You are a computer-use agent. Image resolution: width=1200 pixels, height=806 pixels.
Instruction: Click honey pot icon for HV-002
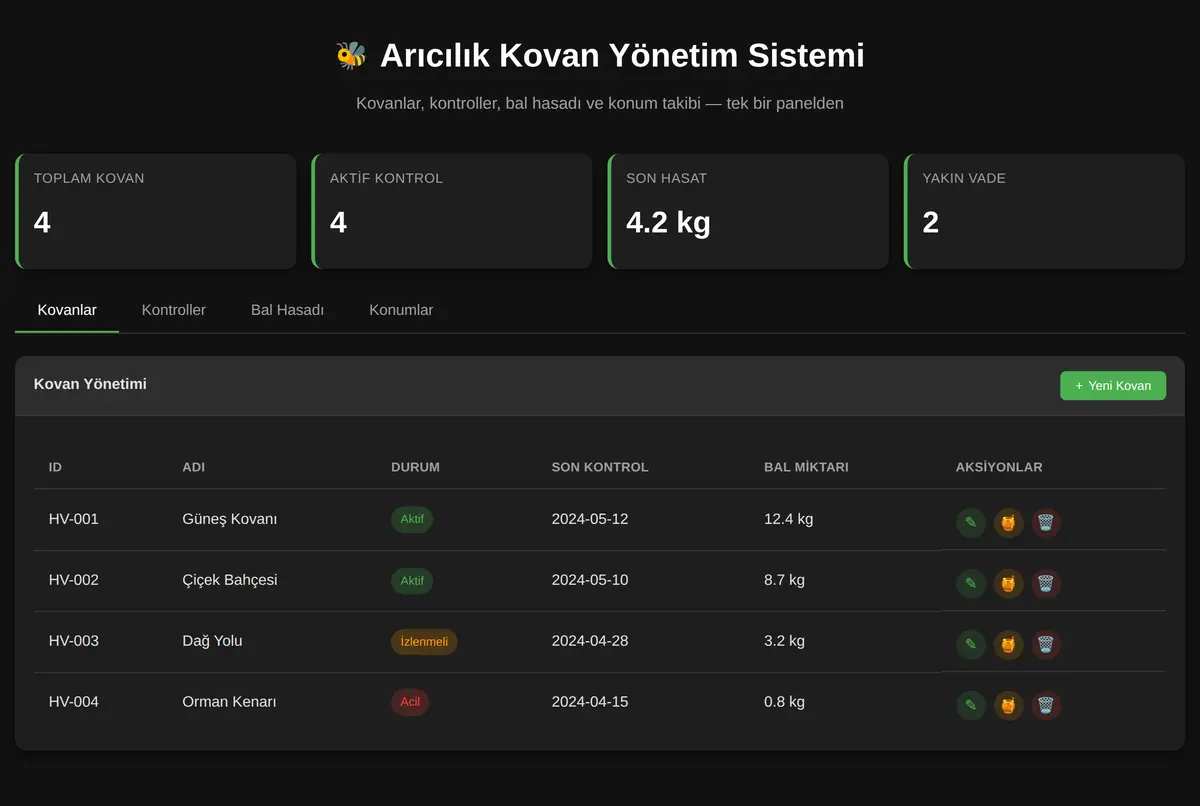coord(1008,583)
